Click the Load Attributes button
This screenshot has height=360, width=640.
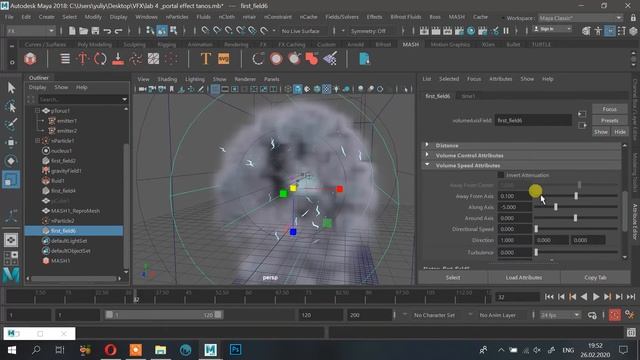524,278
